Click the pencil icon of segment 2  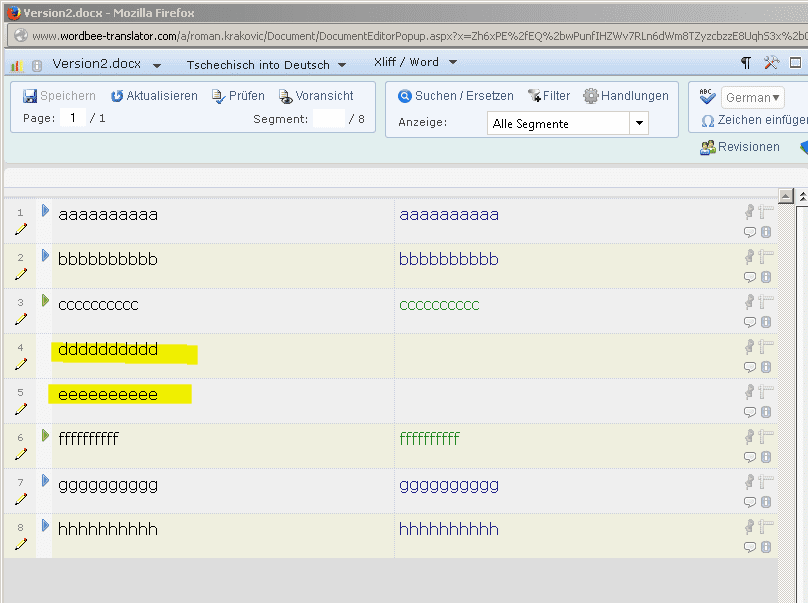click(x=21, y=274)
